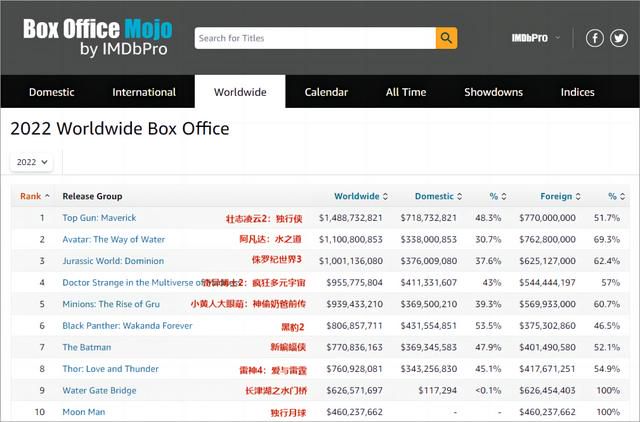
Task: Click the Box Office Mojo logo
Action: tap(98, 37)
